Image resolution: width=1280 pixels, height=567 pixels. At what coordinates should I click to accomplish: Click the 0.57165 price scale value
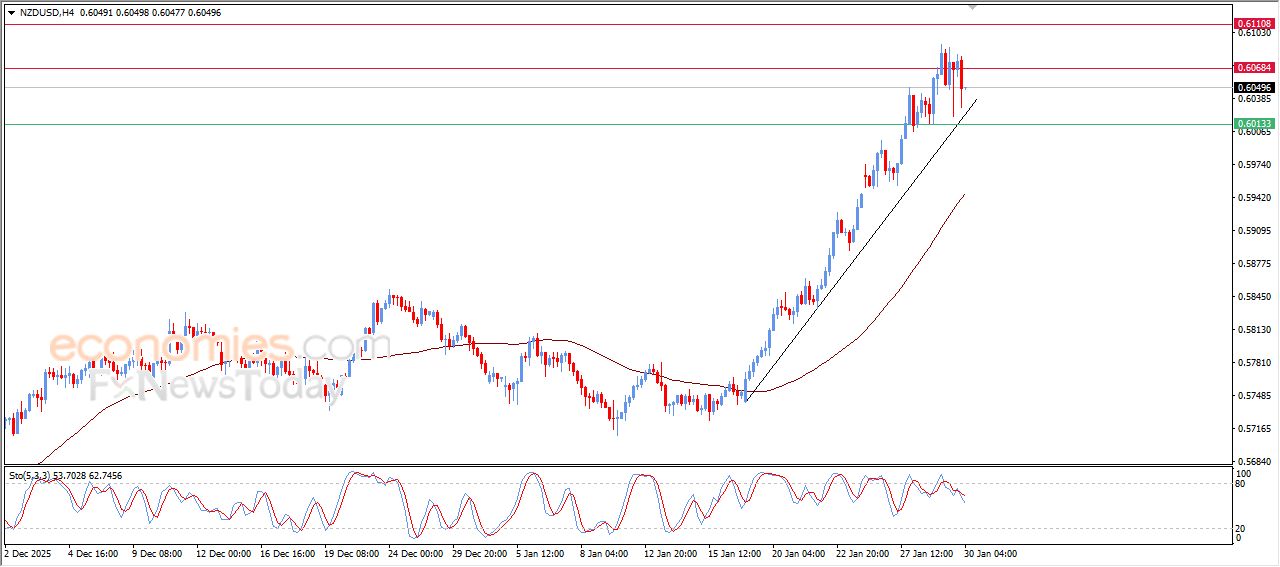(1252, 429)
